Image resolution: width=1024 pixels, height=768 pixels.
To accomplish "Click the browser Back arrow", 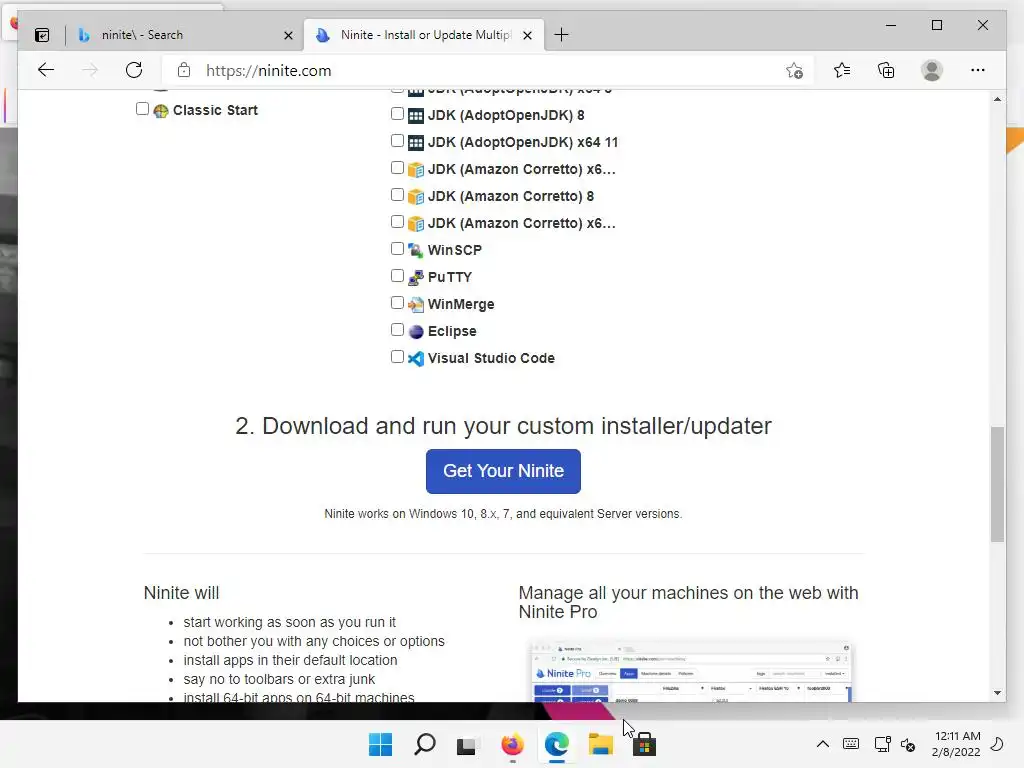I will click(x=45, y=71).
